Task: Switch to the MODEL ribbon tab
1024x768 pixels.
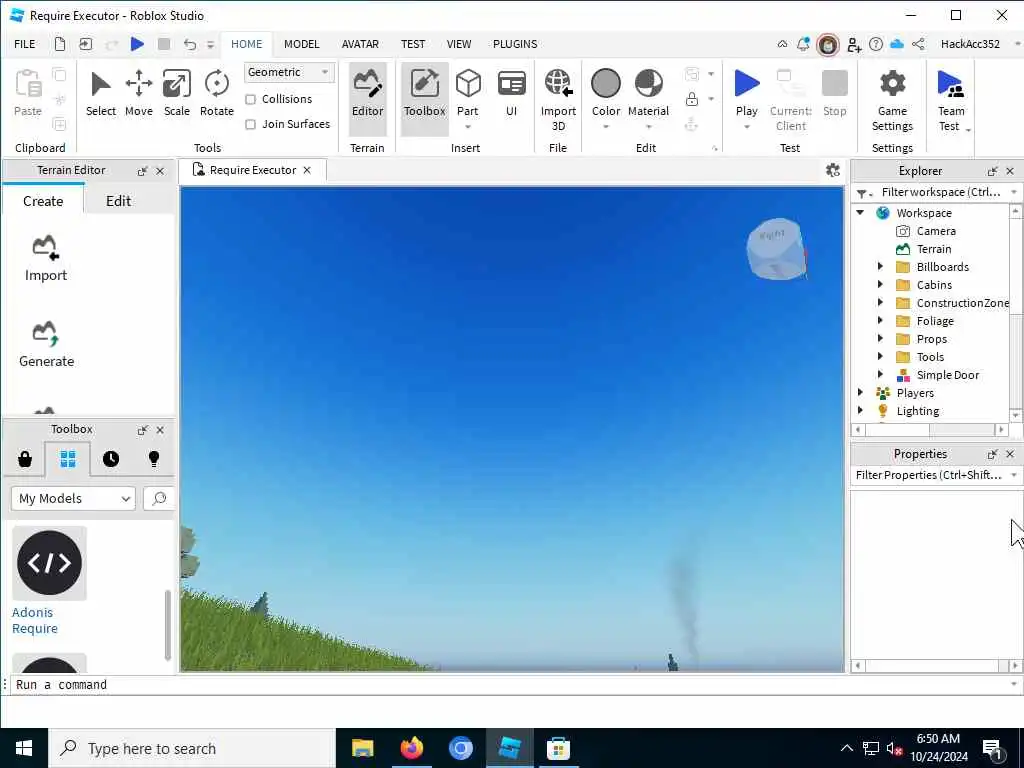Action: (302, 44)
